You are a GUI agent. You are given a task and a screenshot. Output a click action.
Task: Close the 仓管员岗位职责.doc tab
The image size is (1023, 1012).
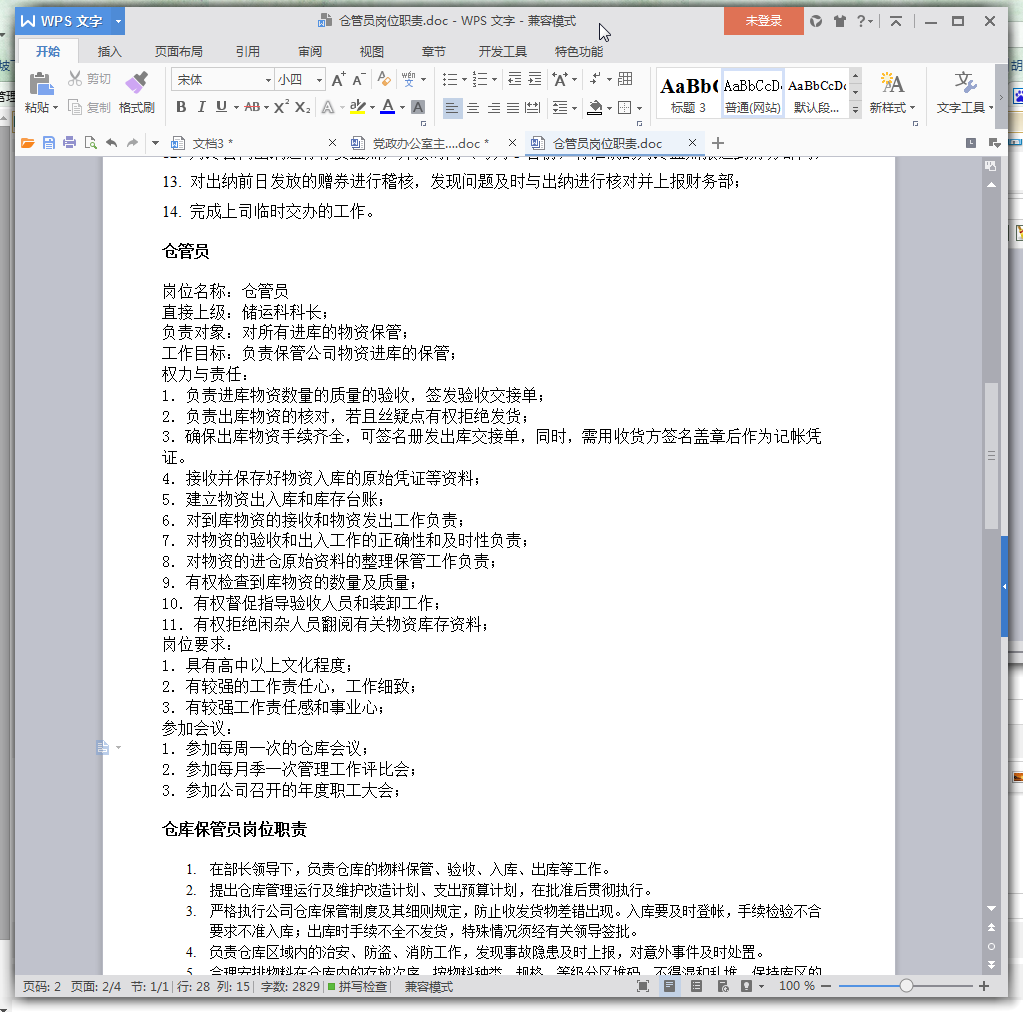pyautogui.click(x=692, y=142)
